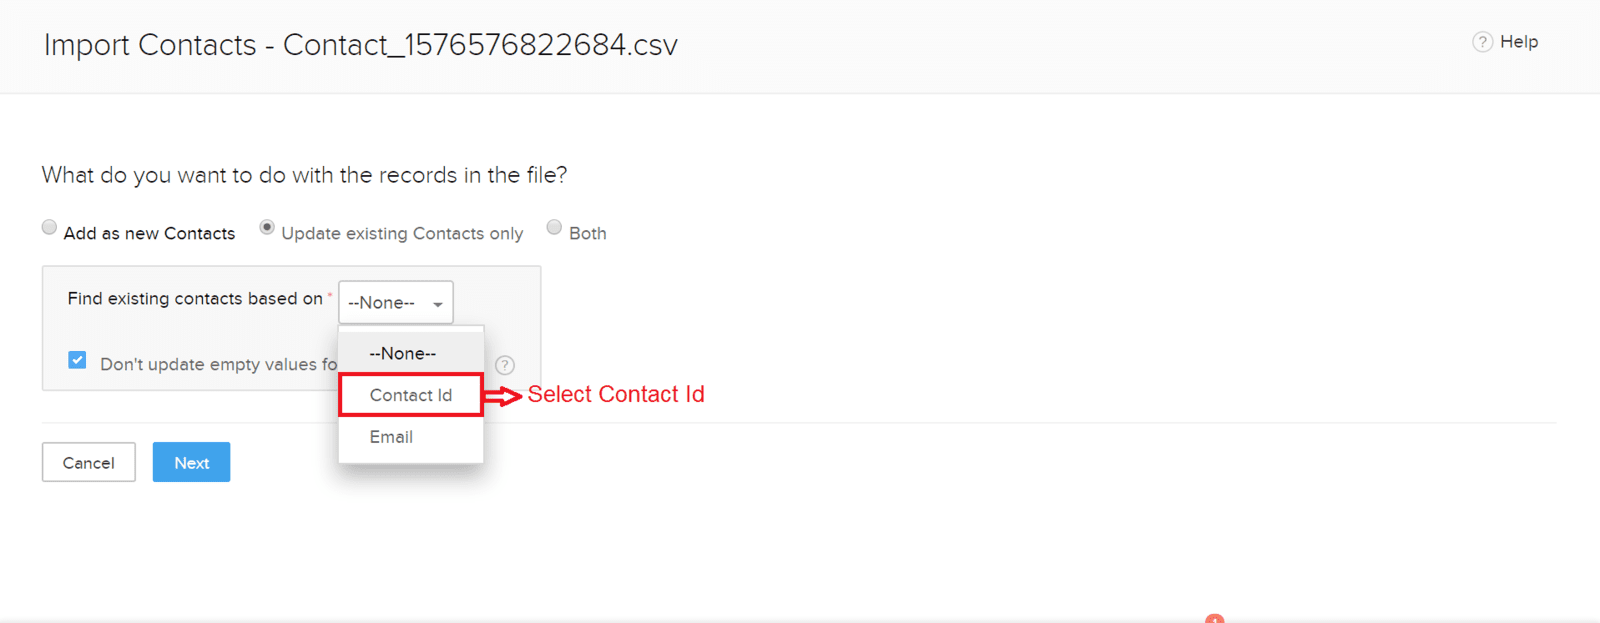
Task: Click the caret arrow of the --None-- combo box
Action: pos(438,304)
